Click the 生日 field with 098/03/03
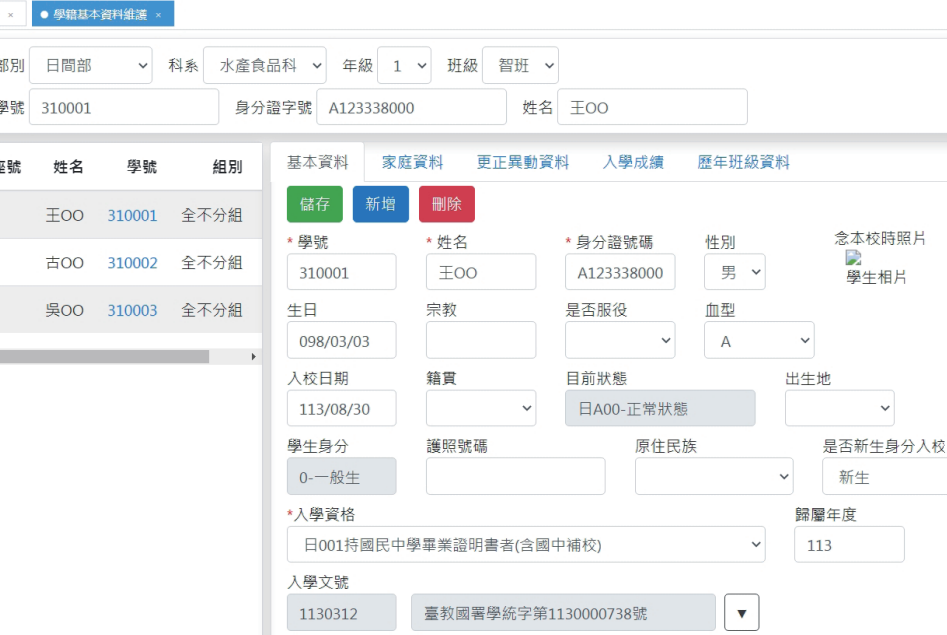This screenshot has height=635, width=947. [342, 341]
